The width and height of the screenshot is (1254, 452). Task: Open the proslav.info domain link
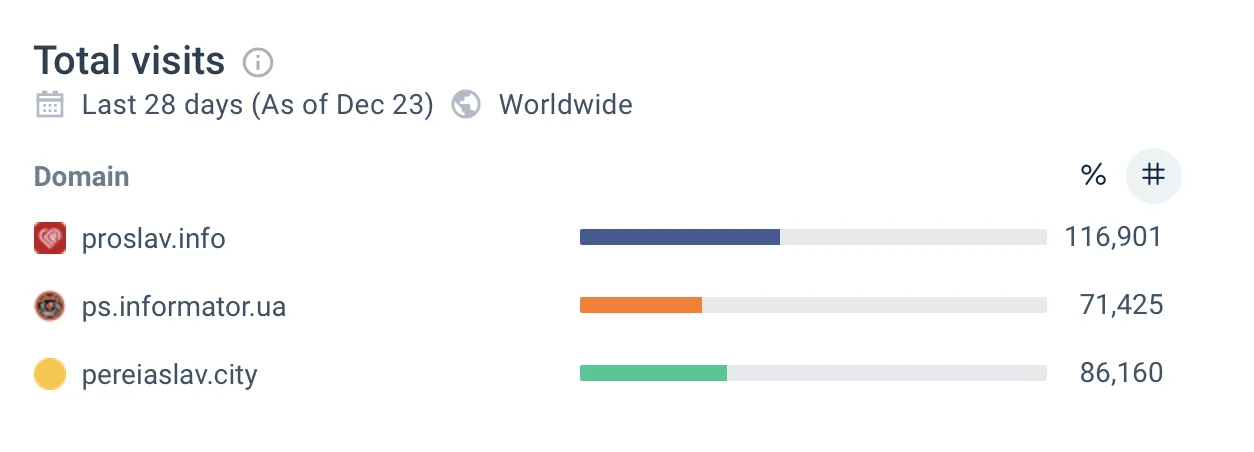click(153, 239)
